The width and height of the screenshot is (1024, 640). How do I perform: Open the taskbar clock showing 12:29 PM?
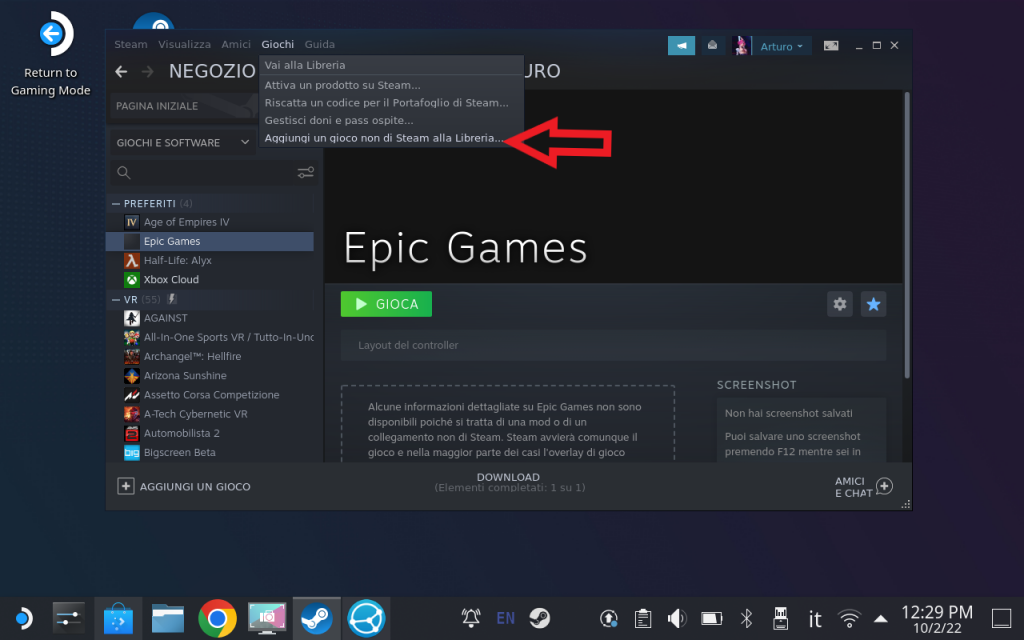point(936,618)
